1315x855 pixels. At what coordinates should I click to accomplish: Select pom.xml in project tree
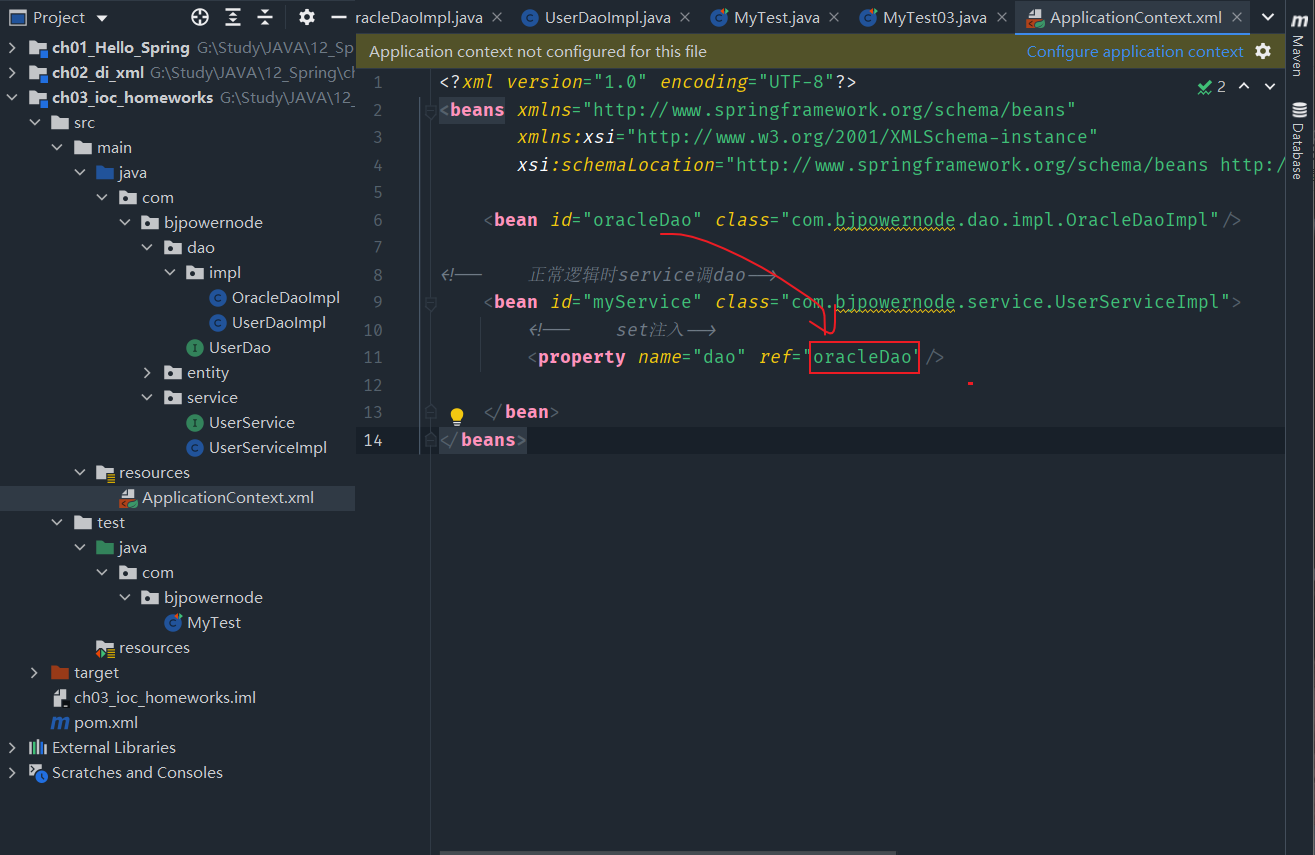[x=106, y=722]
